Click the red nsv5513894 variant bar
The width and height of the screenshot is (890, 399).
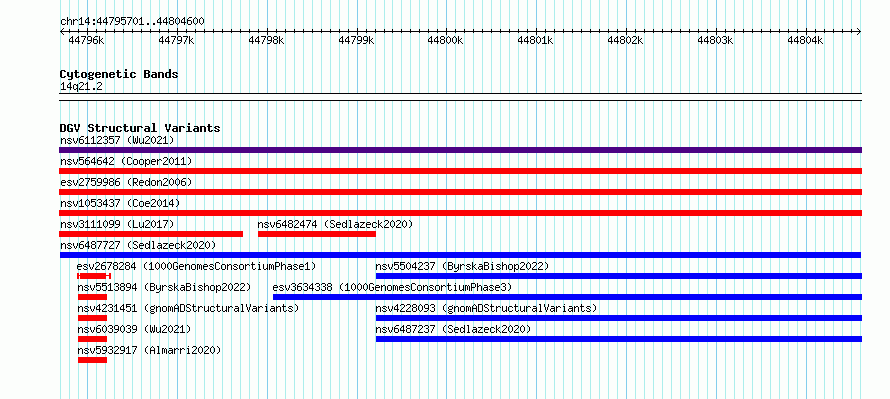(x=93, y=297)
